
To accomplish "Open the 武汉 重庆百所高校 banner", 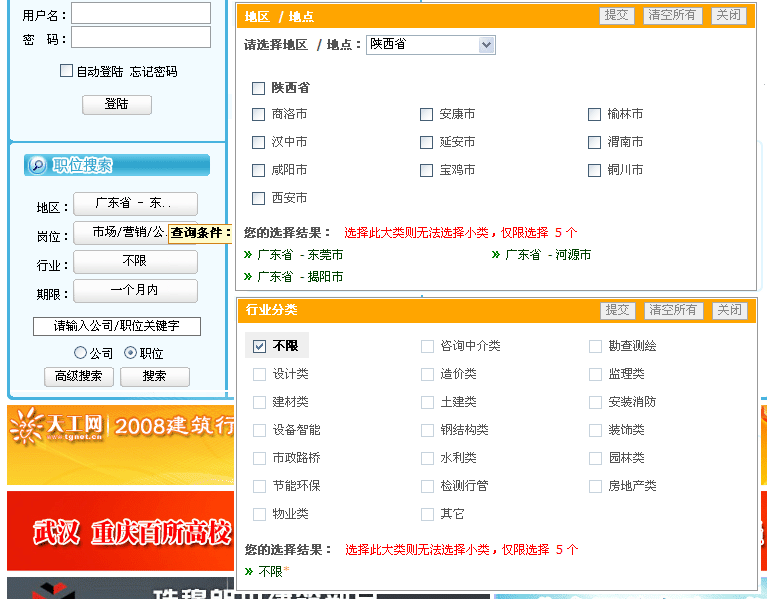I will click(121, 531).
